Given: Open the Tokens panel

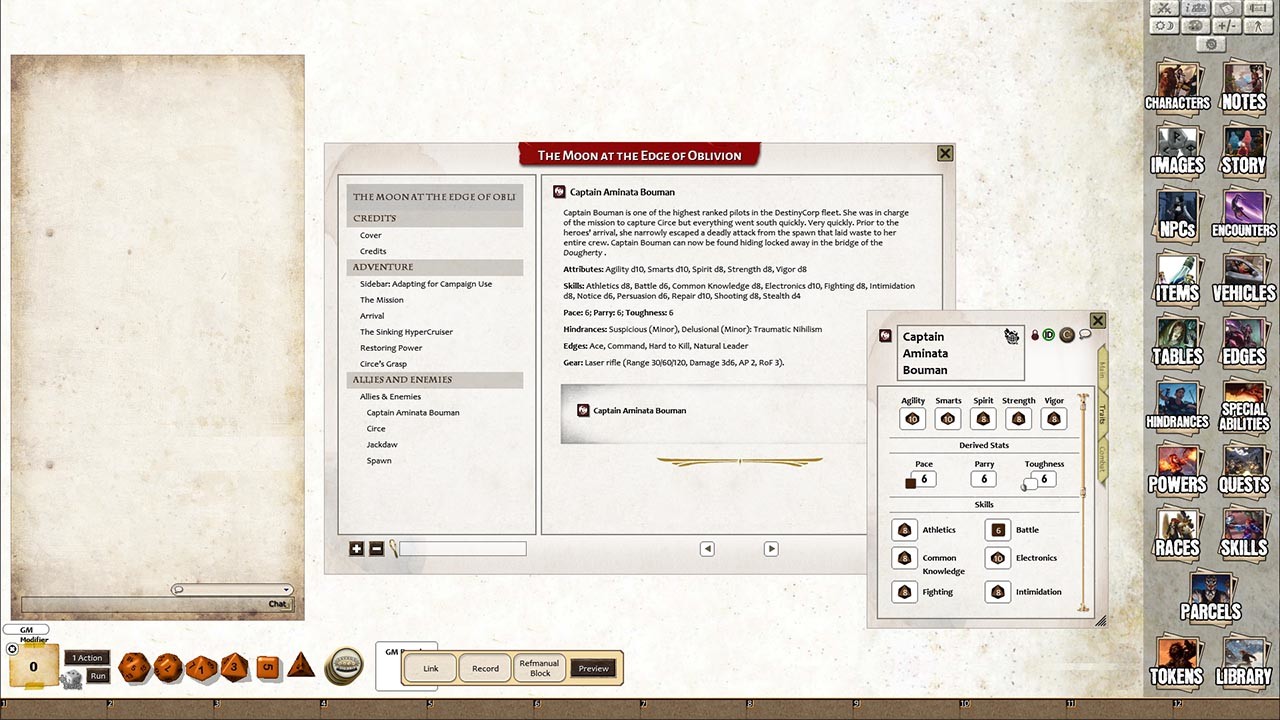Looking at the screenshot, I should tap(1177, 662).
